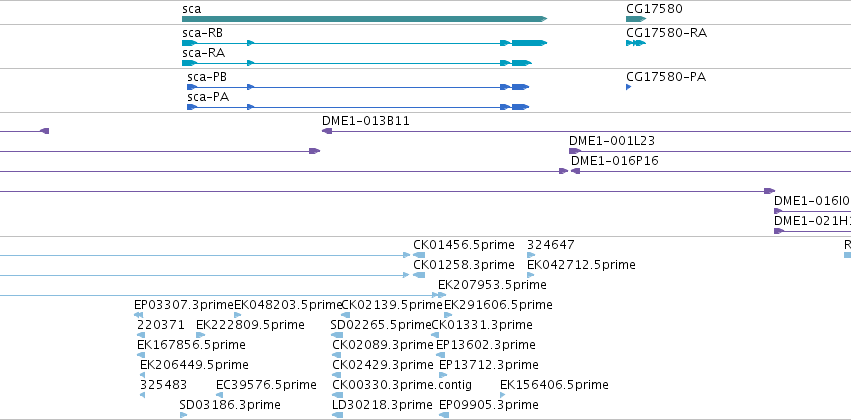
Task: Click the EK291606.5prime EST label
Action: click(x=498, y=304)
